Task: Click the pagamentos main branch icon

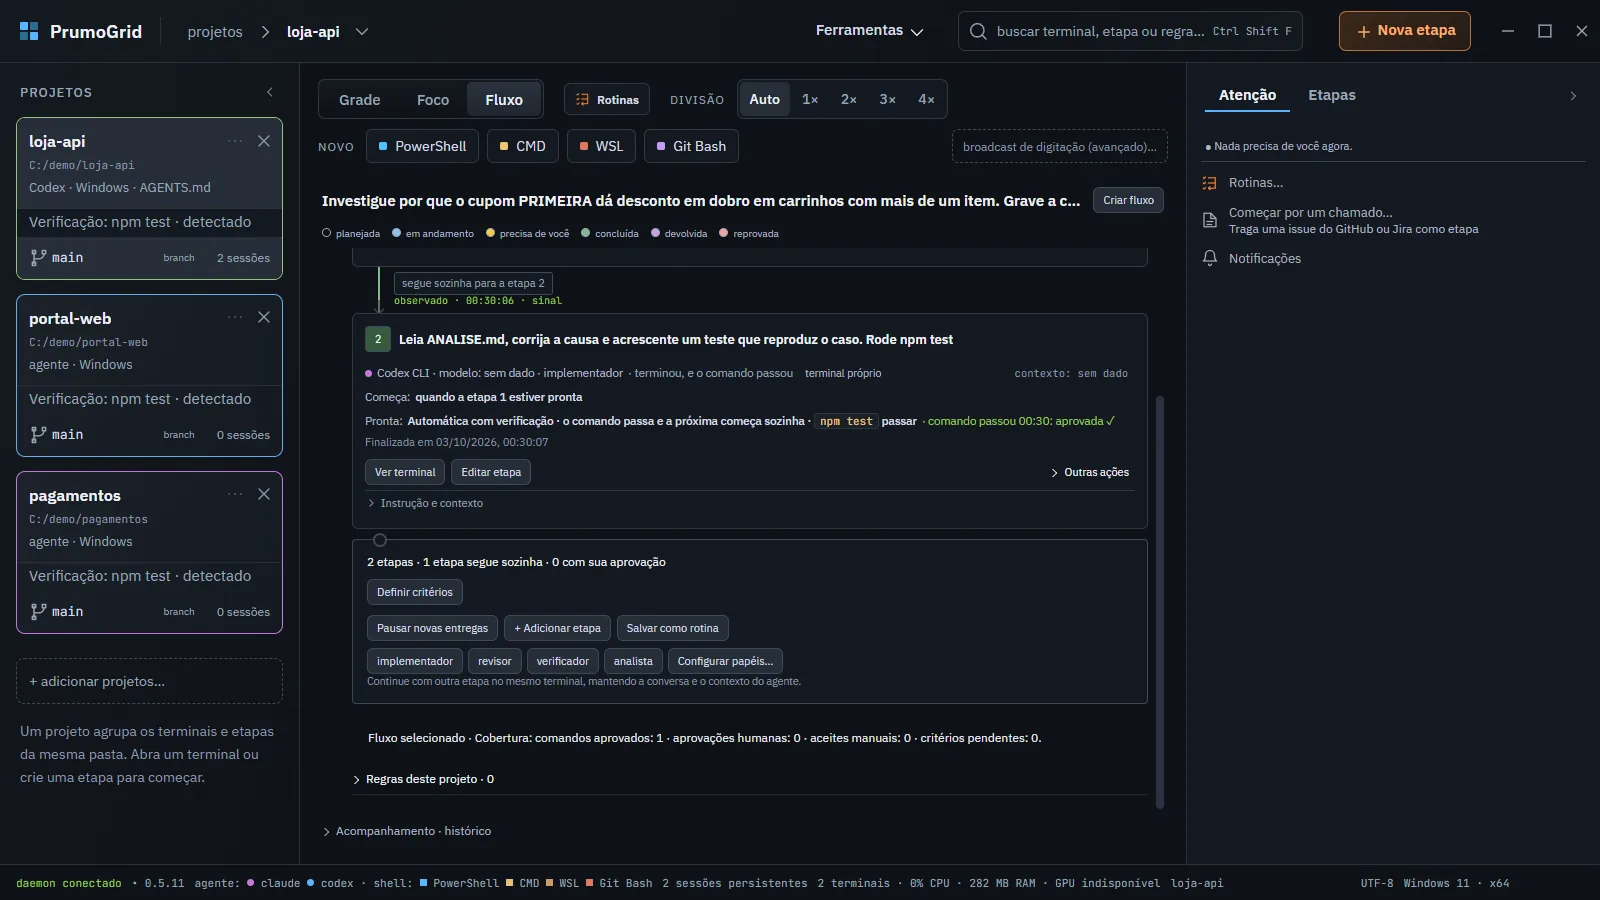Action: click(x=38, y=611)
